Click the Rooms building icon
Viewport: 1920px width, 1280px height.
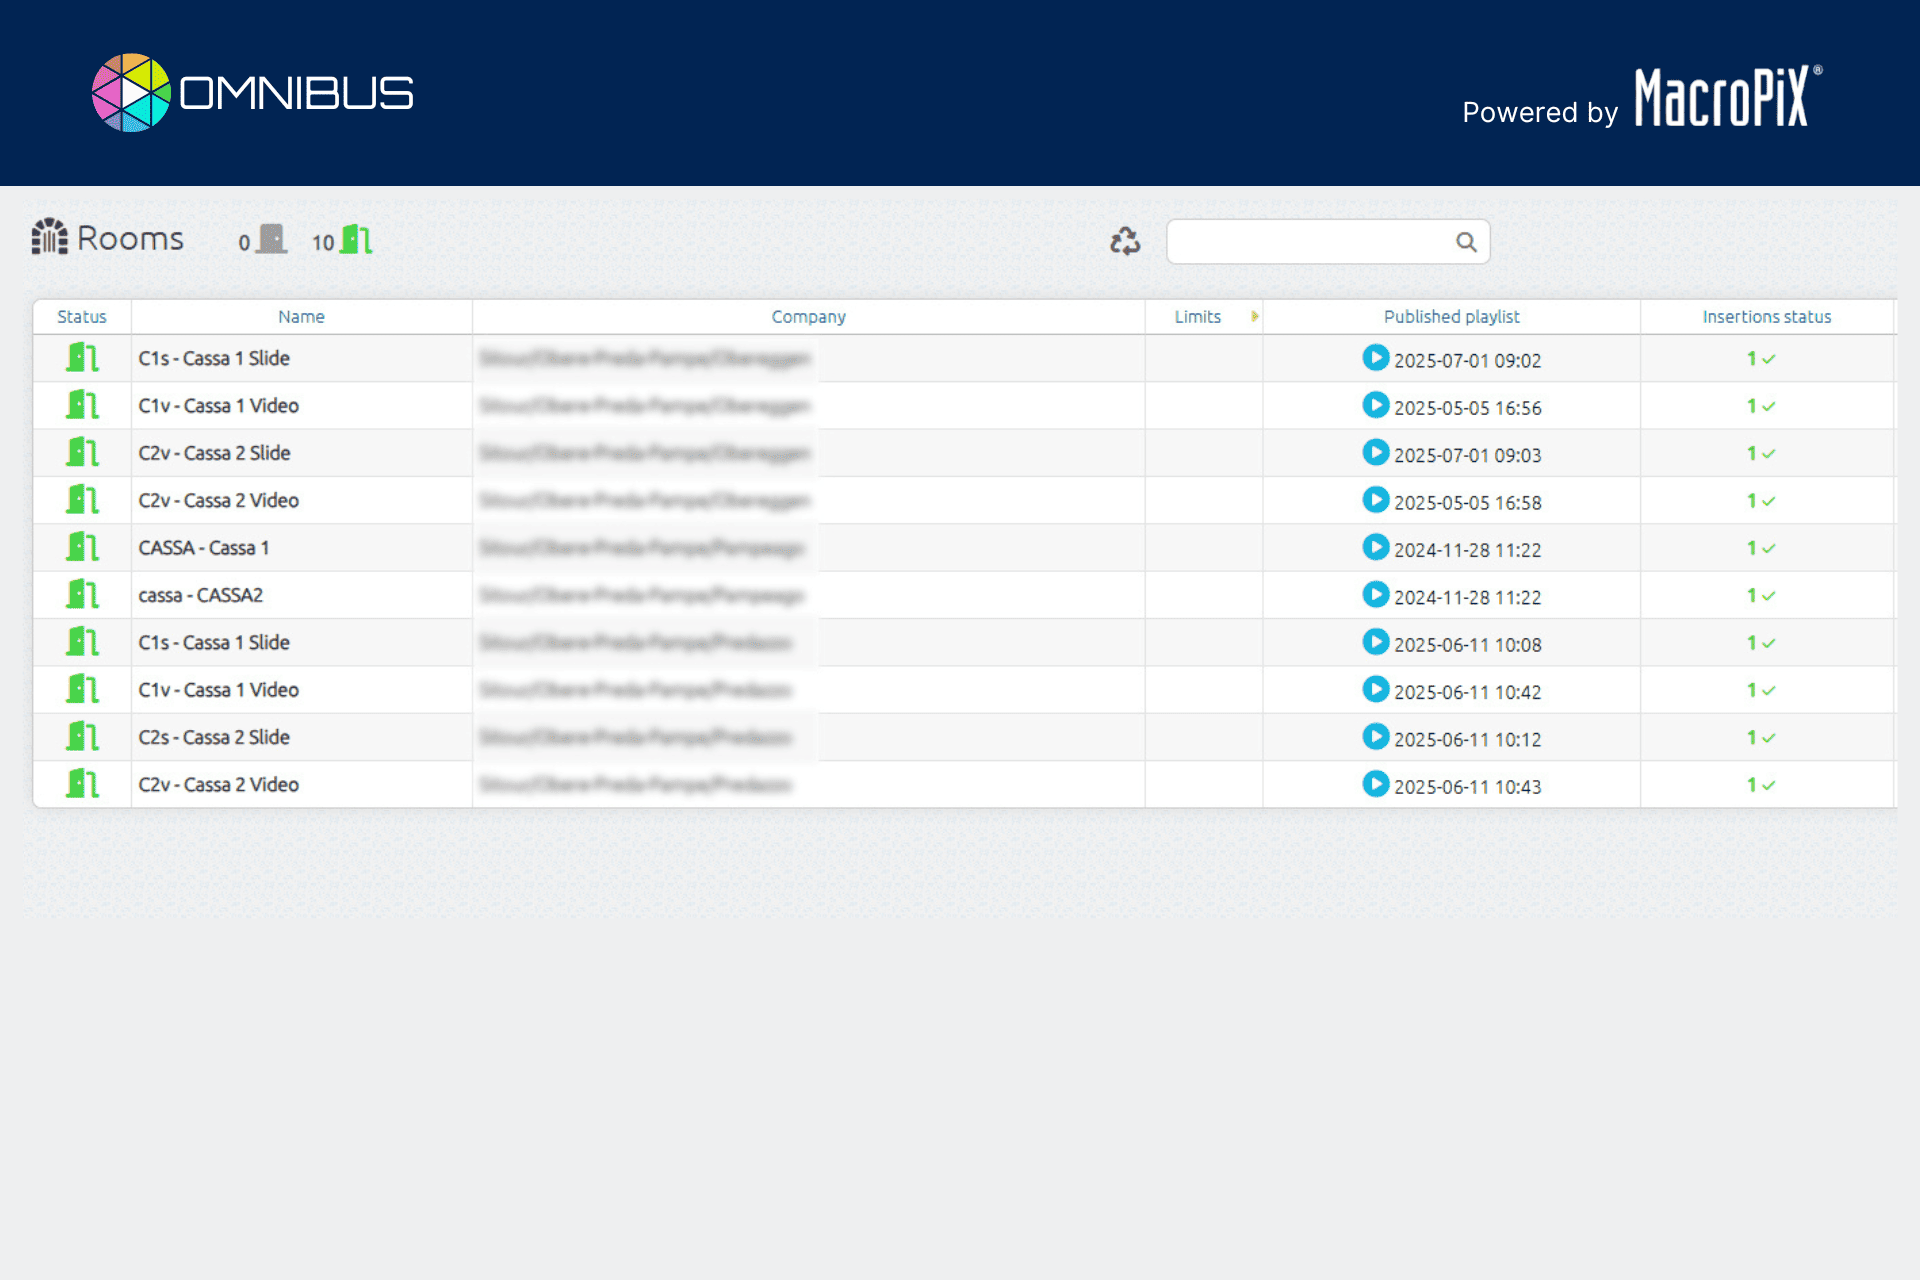click(x=50, y=238)
